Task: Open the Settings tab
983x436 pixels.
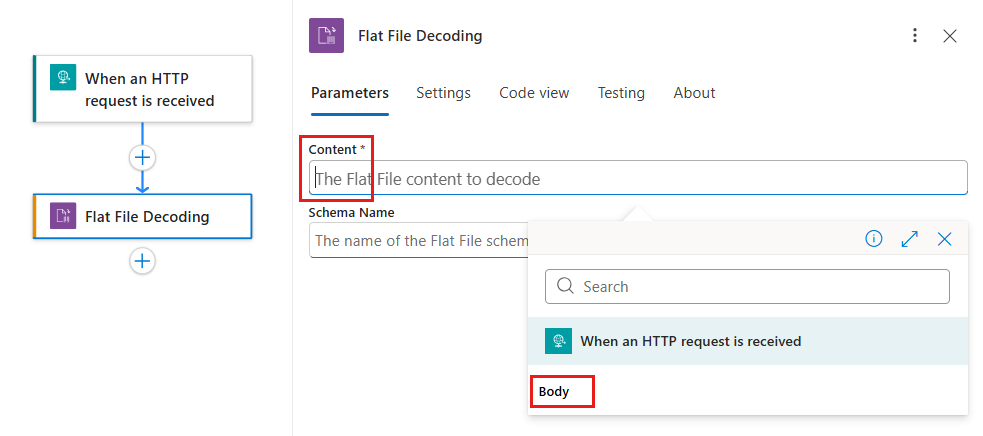Action: point(443,93)
